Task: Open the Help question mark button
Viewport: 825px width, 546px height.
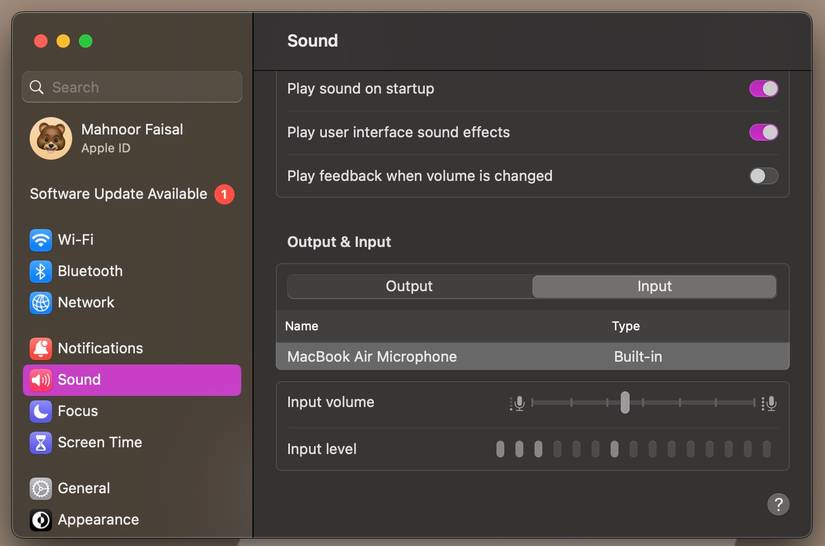Action: 778,504
